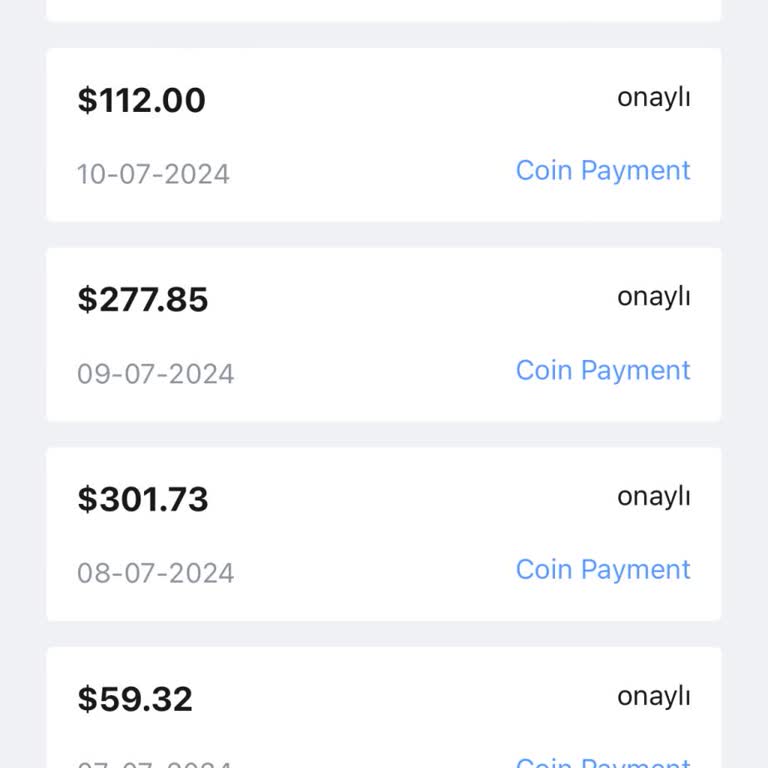Click the 08-07-2024 date label
This screenshot has height=768, width=768.
155,573
